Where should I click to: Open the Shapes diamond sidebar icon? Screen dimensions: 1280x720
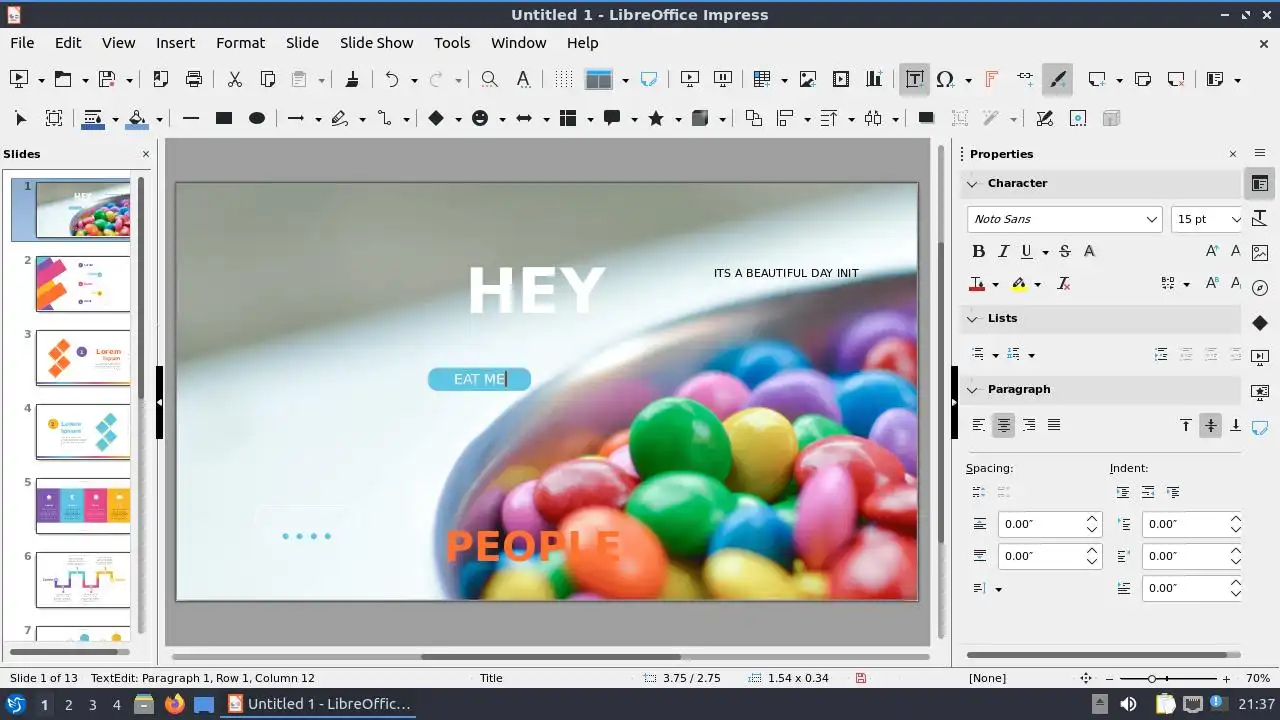click(x=1260, y=322)
